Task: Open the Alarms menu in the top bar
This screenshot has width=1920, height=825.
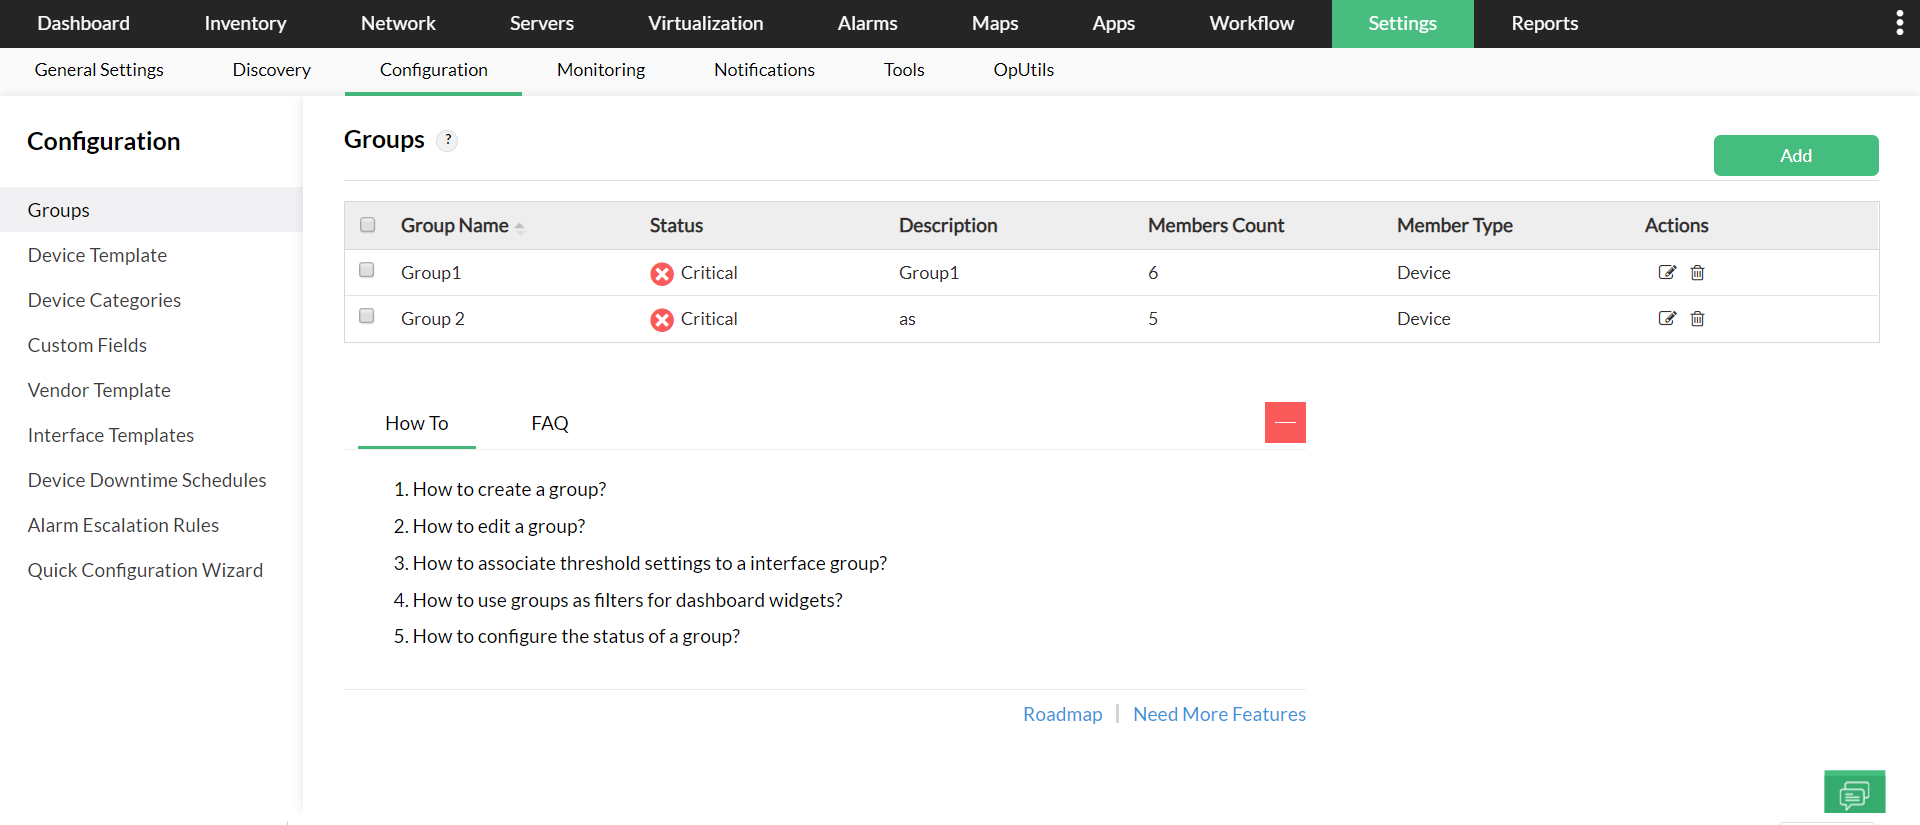Action: point(867,23)
